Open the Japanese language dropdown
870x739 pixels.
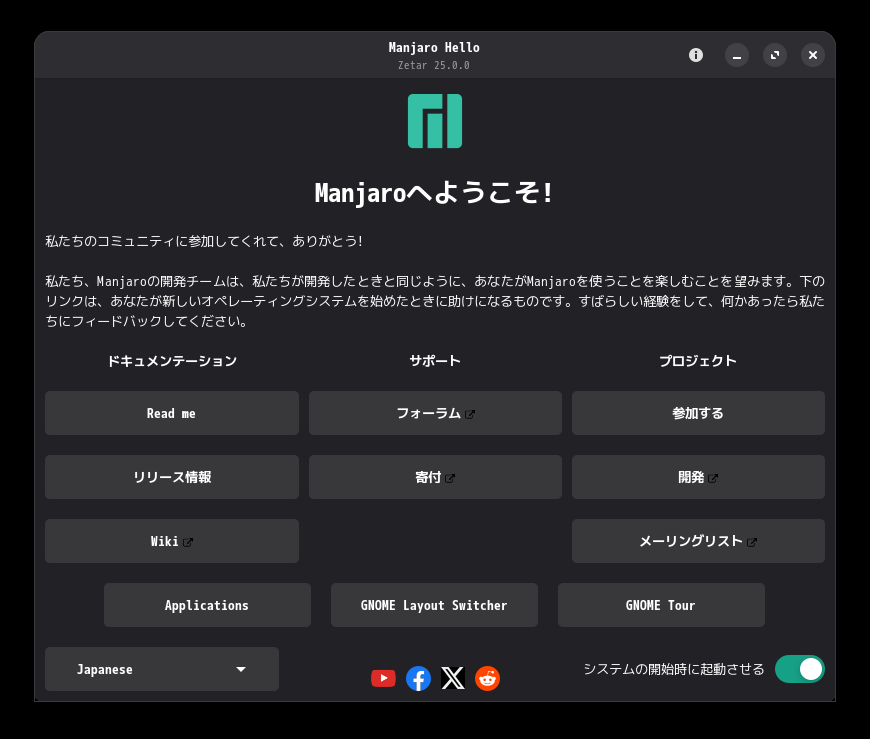tap(162, 669)
